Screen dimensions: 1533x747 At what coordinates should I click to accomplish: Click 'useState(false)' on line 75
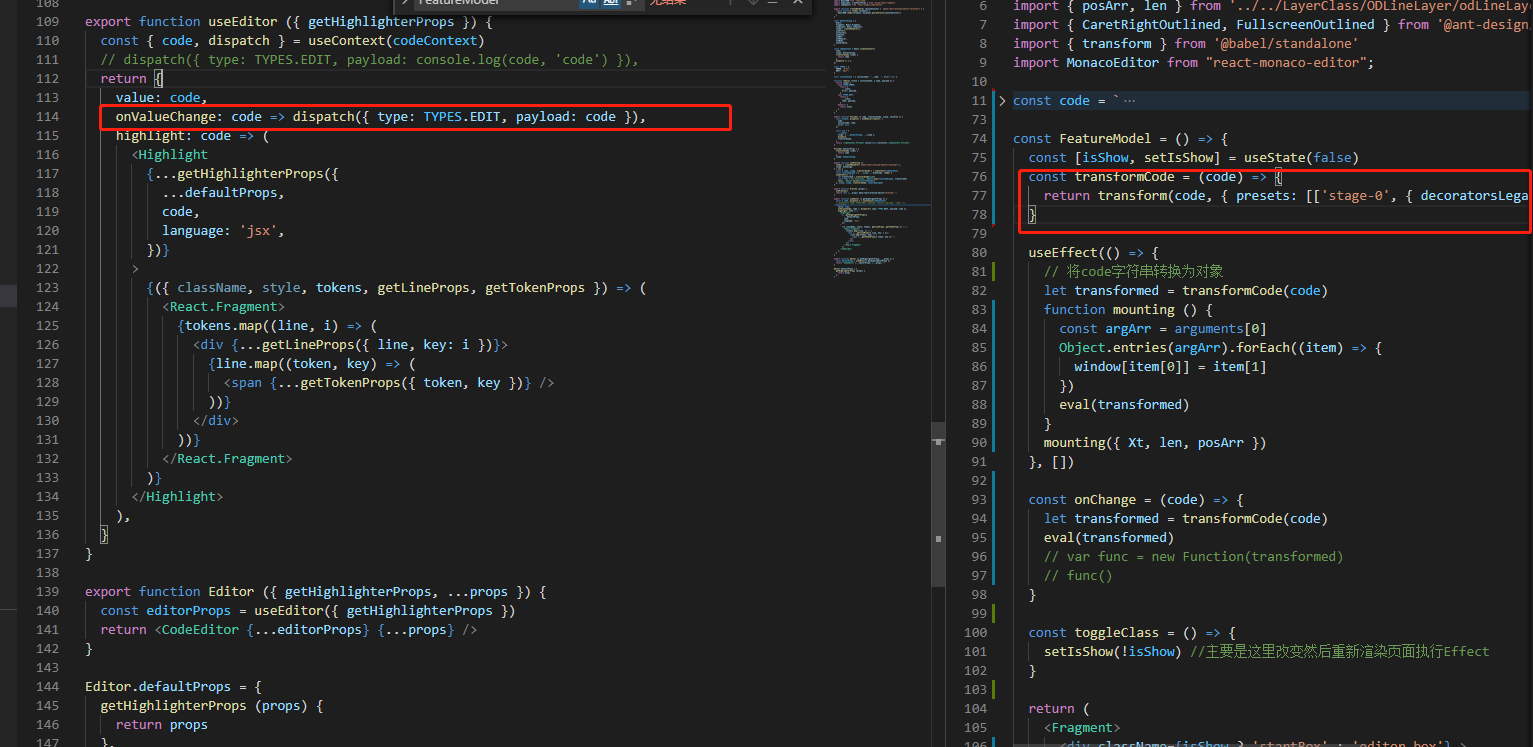point(1301,158)
